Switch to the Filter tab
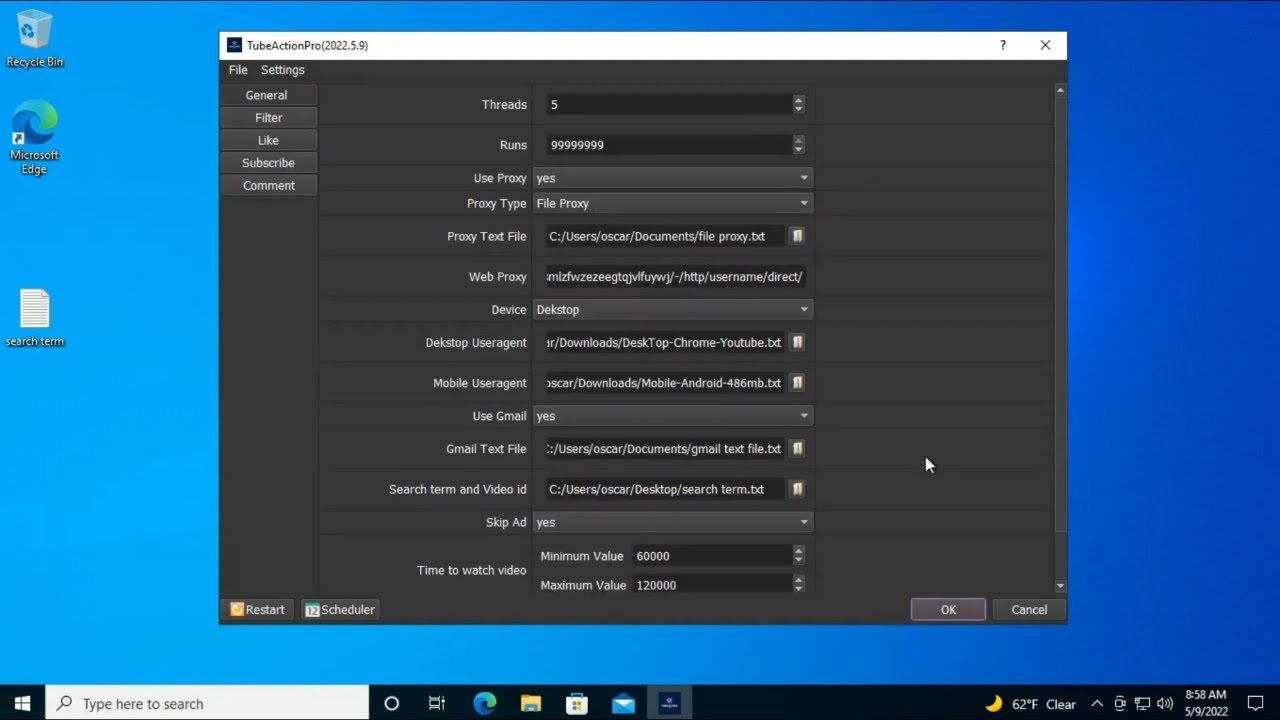The height and width of the screenshot is (720, 1280). coord(267,118)
